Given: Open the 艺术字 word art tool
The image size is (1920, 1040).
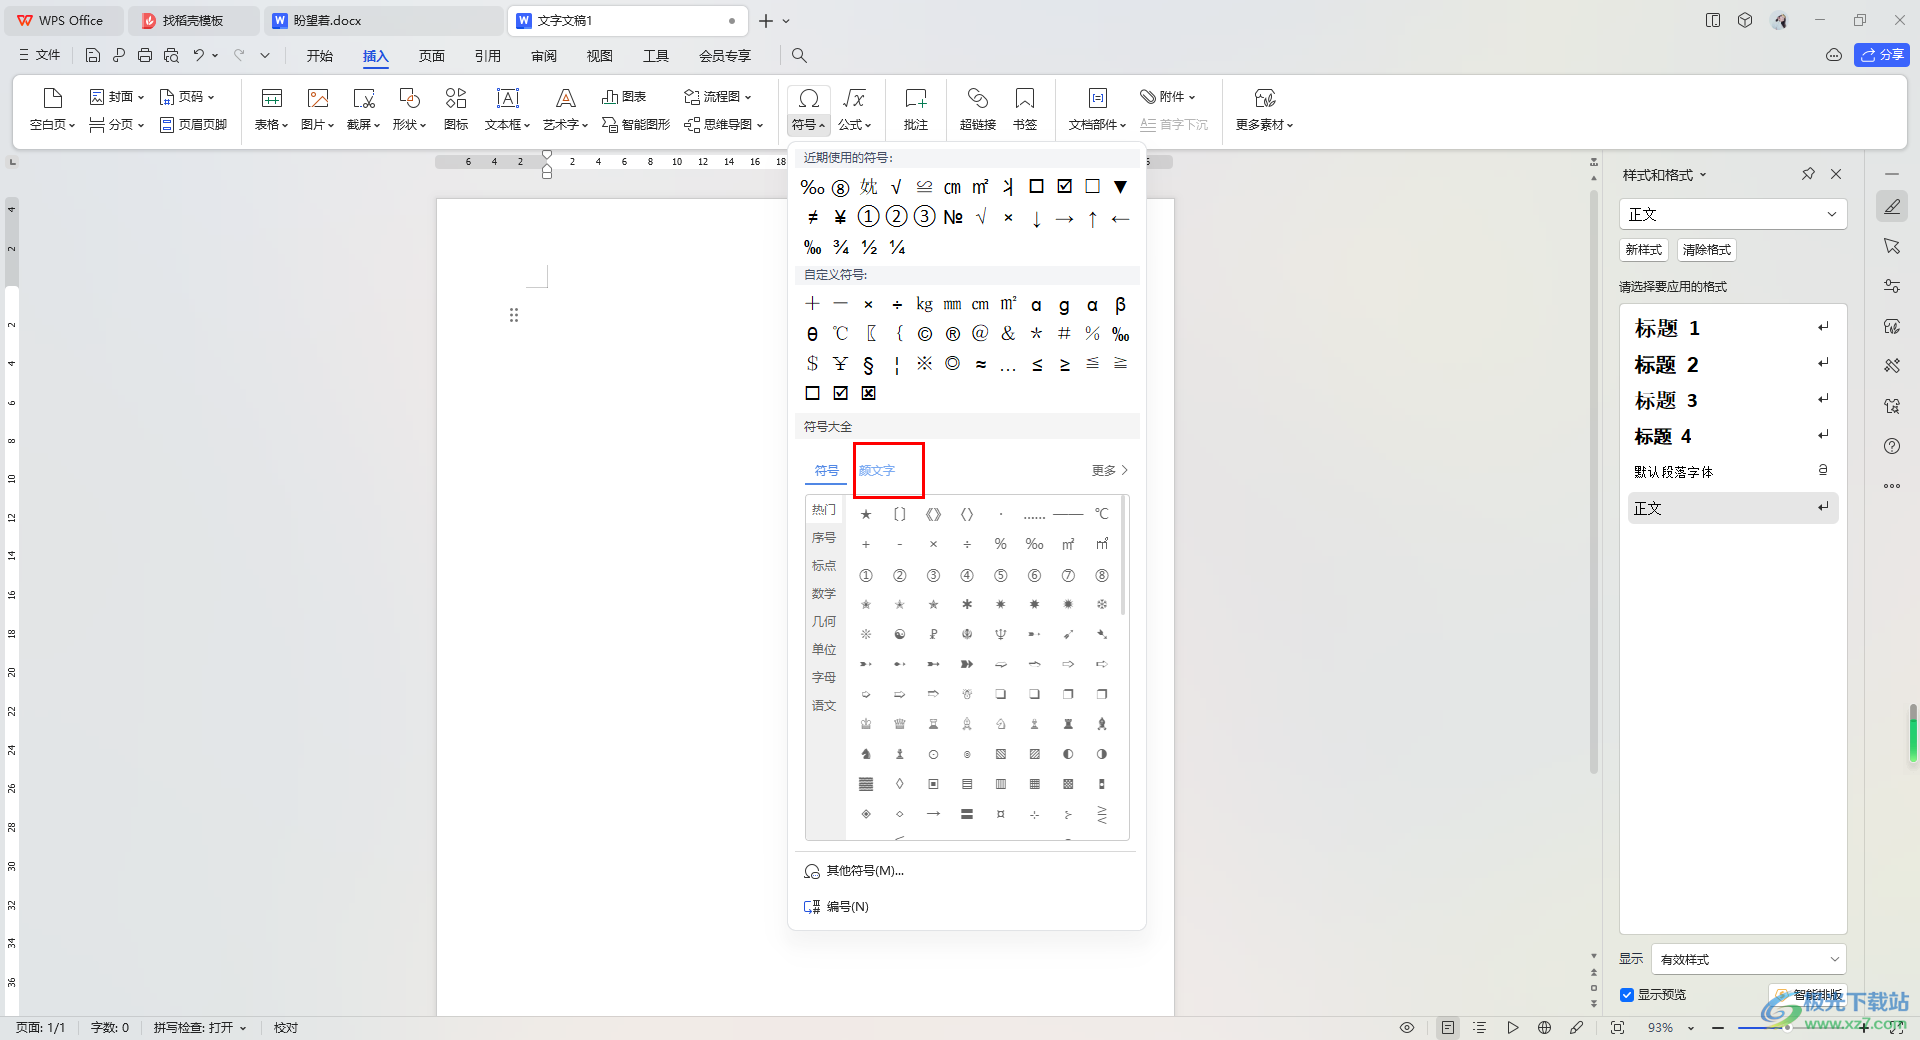Looking at the screenshot, I should (565, 110).
